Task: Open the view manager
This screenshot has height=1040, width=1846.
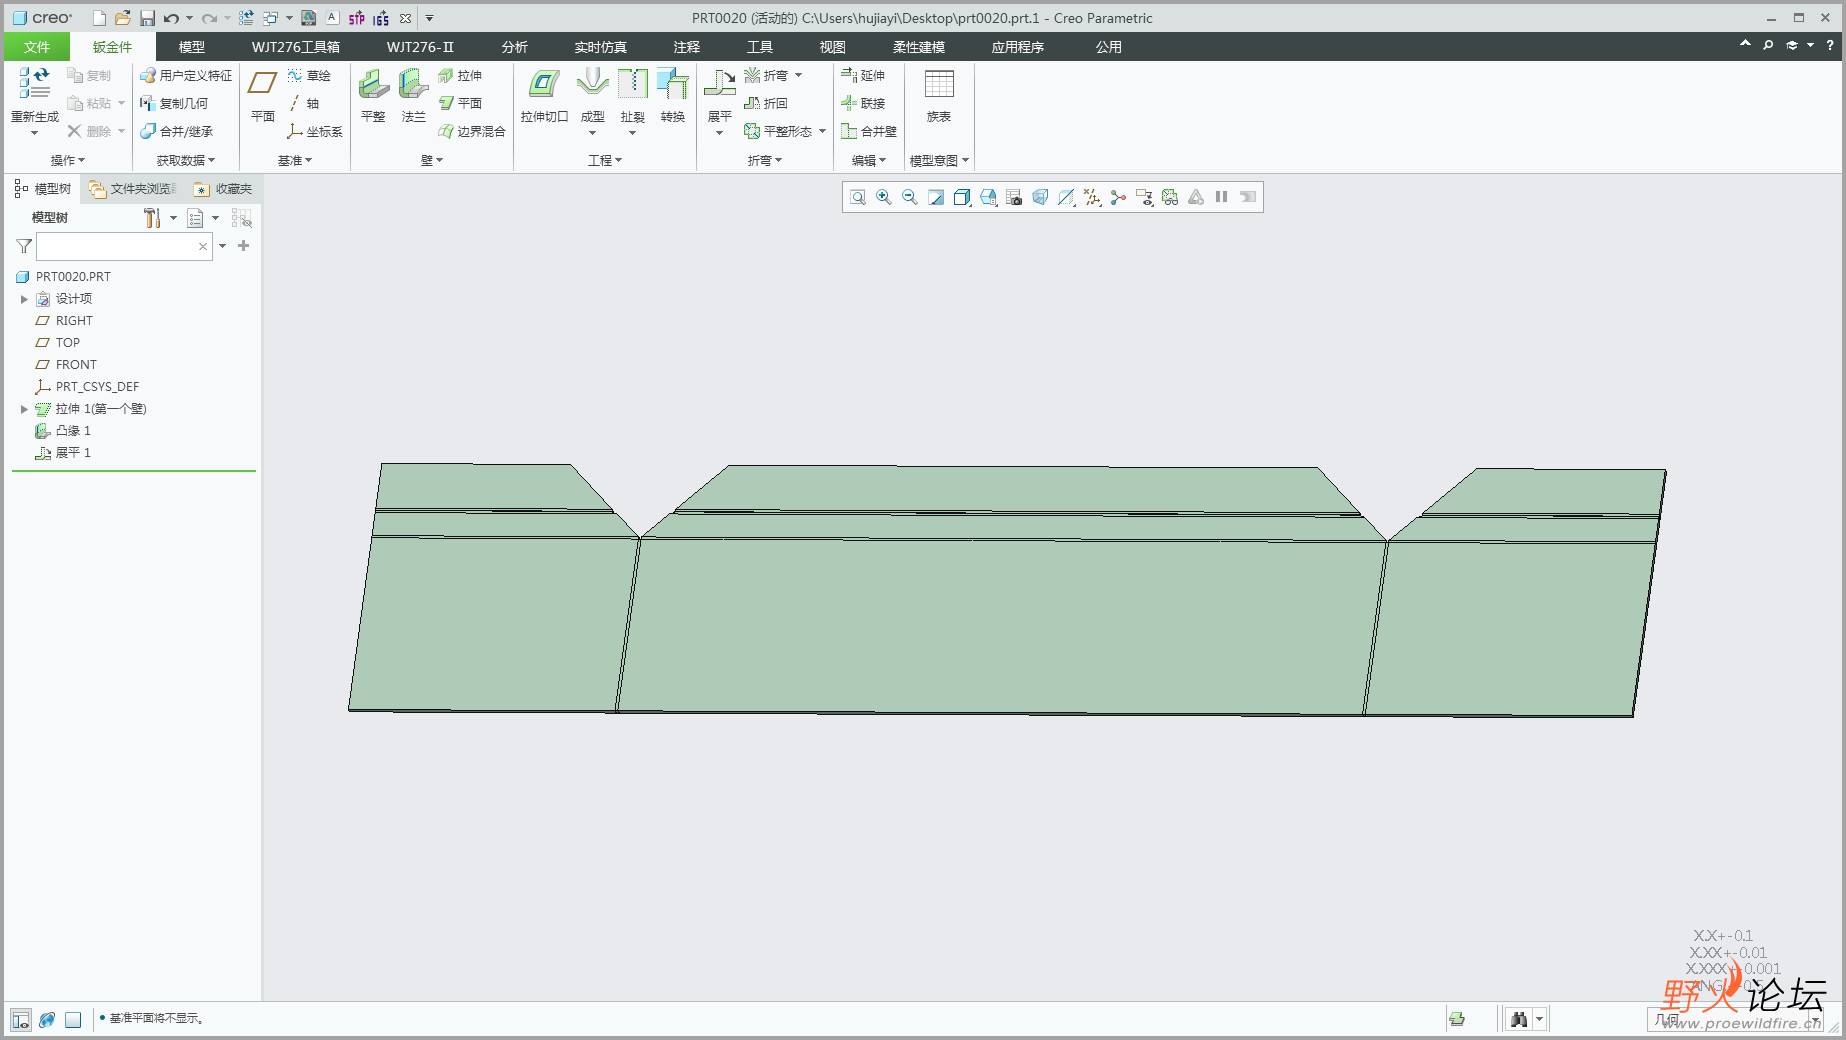Action: pos(1014,197)
